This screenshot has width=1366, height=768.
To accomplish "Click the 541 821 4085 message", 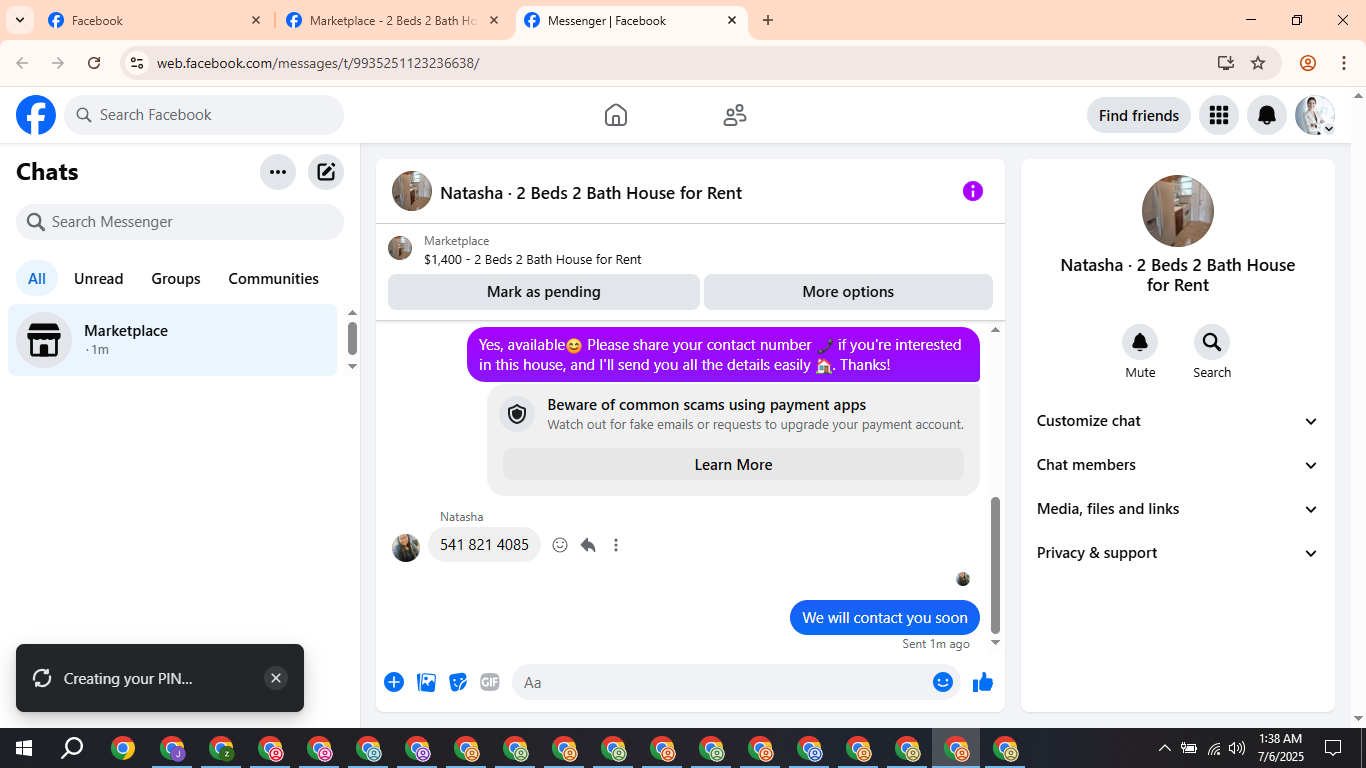I will coord(485,545).
